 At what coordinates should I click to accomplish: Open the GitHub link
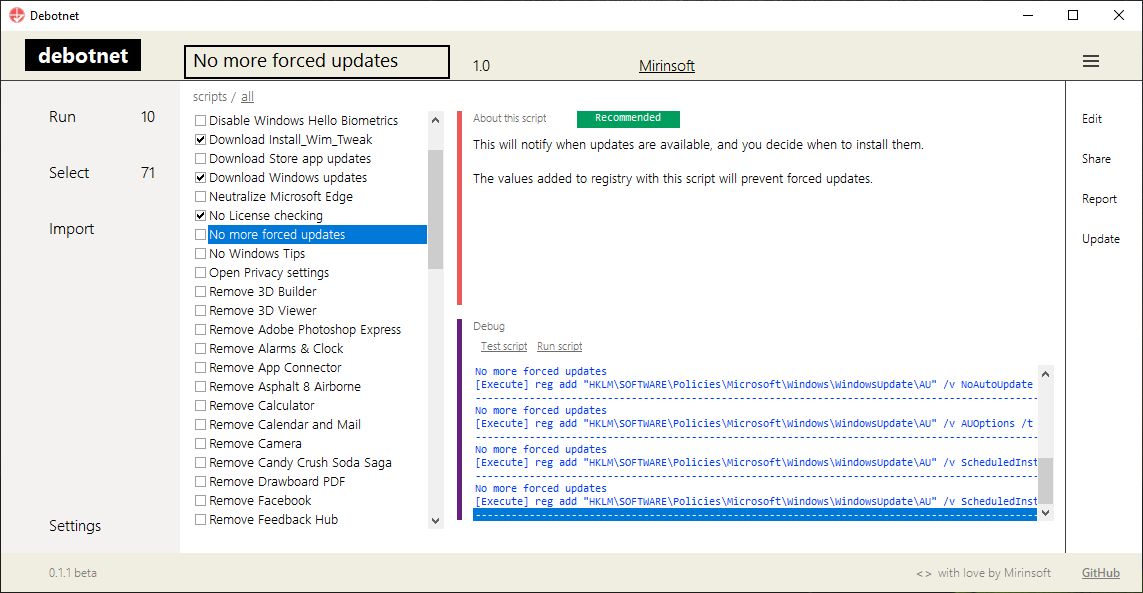(x=1100, y=572)
